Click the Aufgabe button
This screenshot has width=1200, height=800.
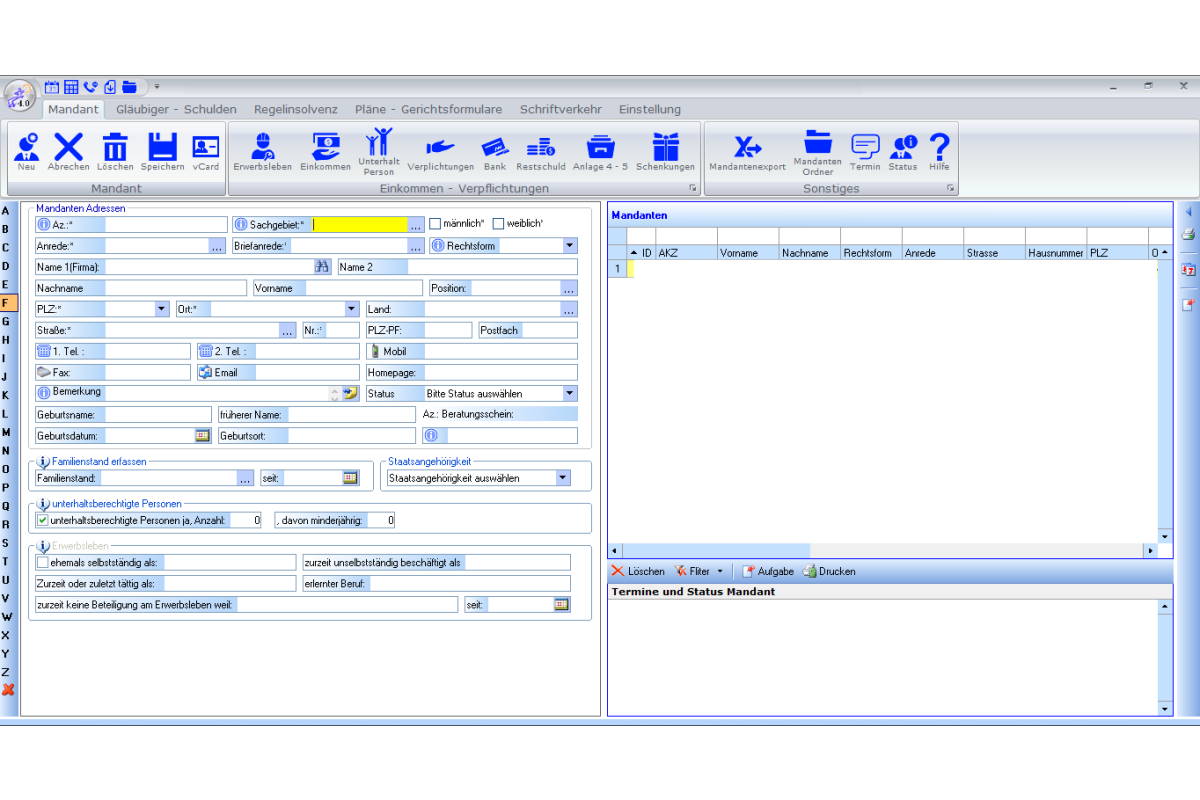pyautogui.click(x=767, y=572)
